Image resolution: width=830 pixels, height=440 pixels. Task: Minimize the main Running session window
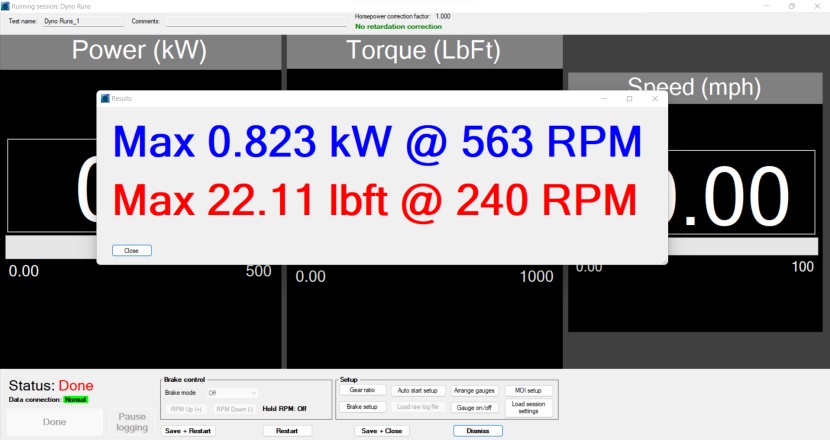tap(766, 6)
